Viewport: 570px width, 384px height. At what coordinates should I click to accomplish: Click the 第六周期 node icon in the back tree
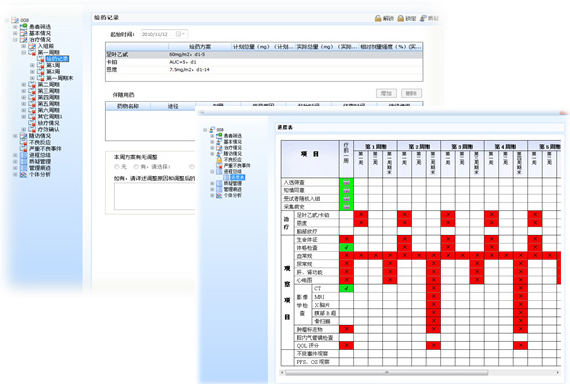(x=32, y=110)
